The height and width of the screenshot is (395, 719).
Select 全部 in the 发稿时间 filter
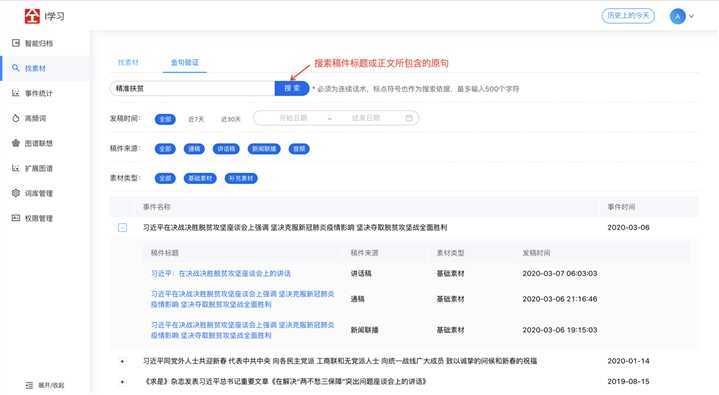pos(165,119)
